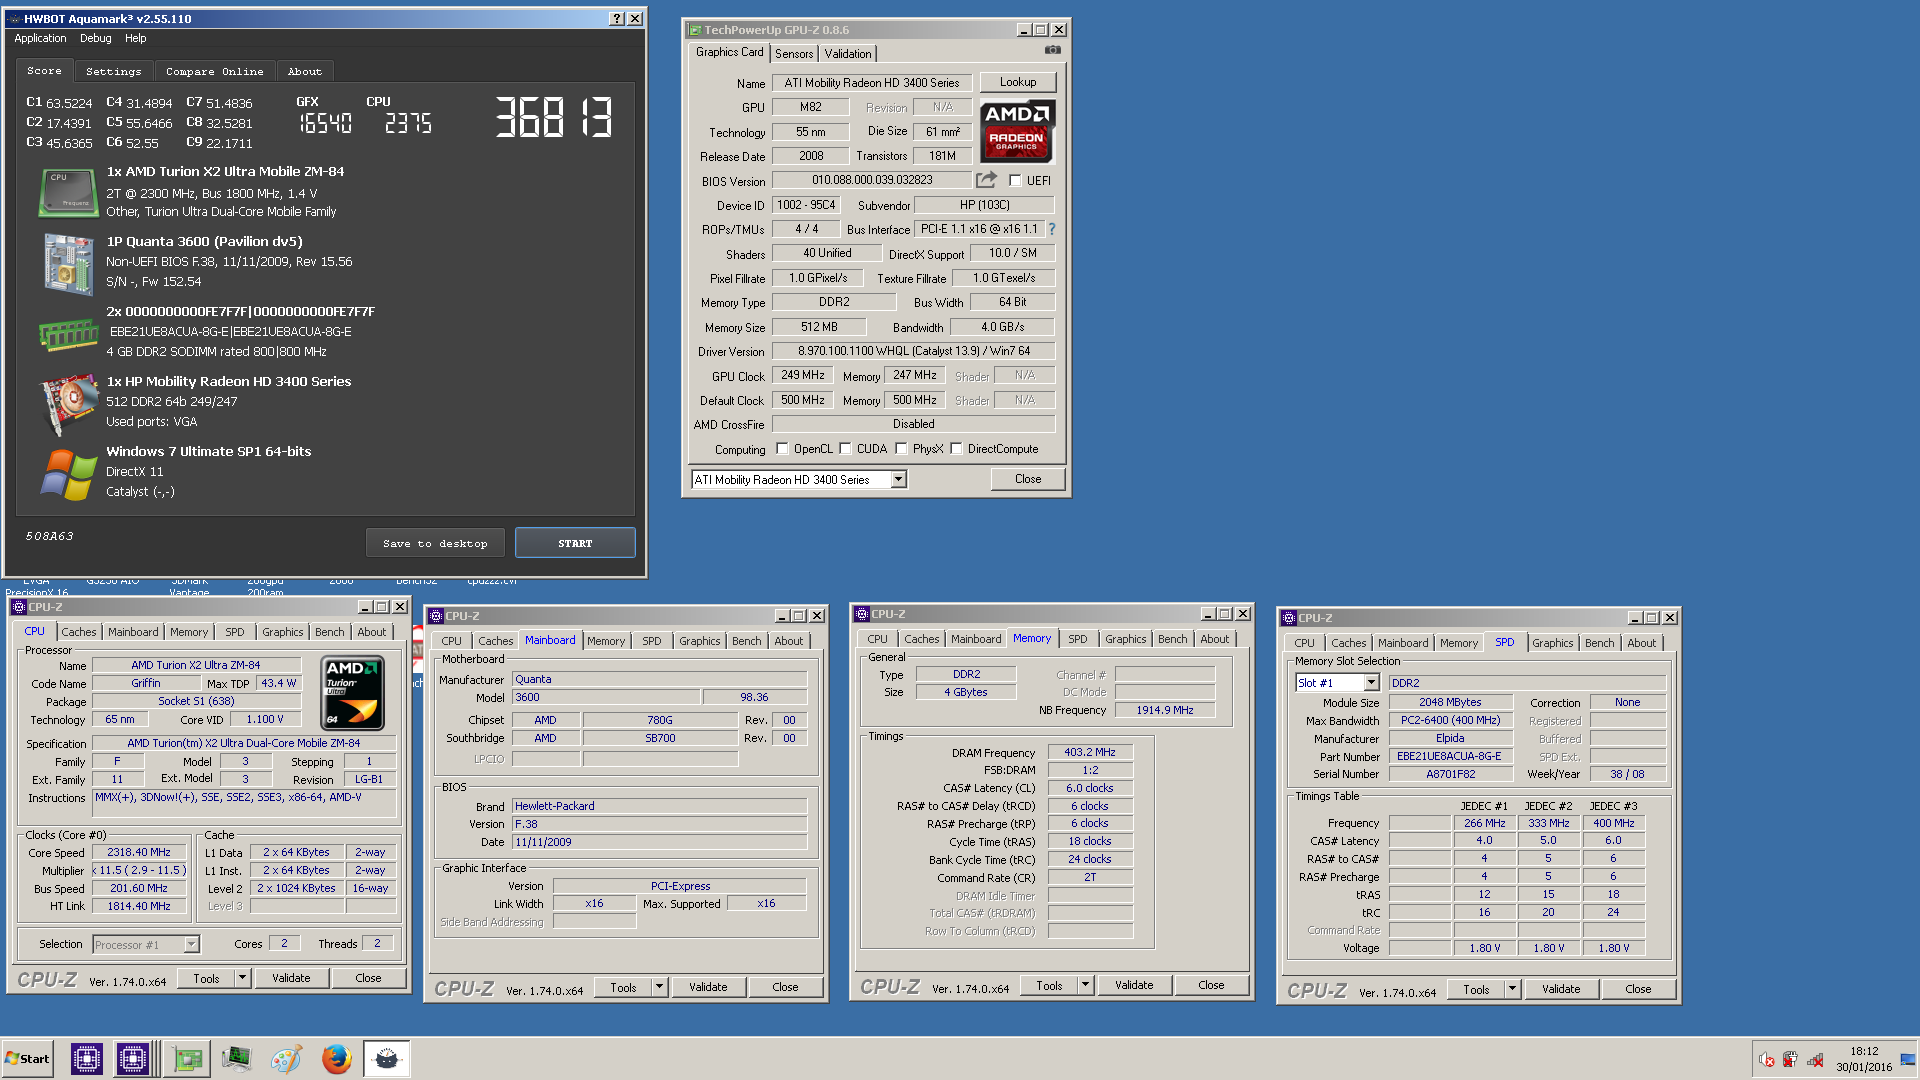The width and height of the screenshot is (1920, 1080).
Task: Open the HWBOT Aquamark taskbar icon
Action: click(x=386, y=1058)
